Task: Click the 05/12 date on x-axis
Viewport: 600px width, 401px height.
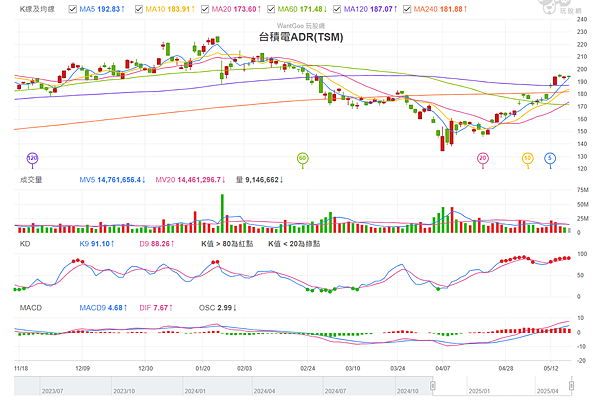Action: click(551, 368)
